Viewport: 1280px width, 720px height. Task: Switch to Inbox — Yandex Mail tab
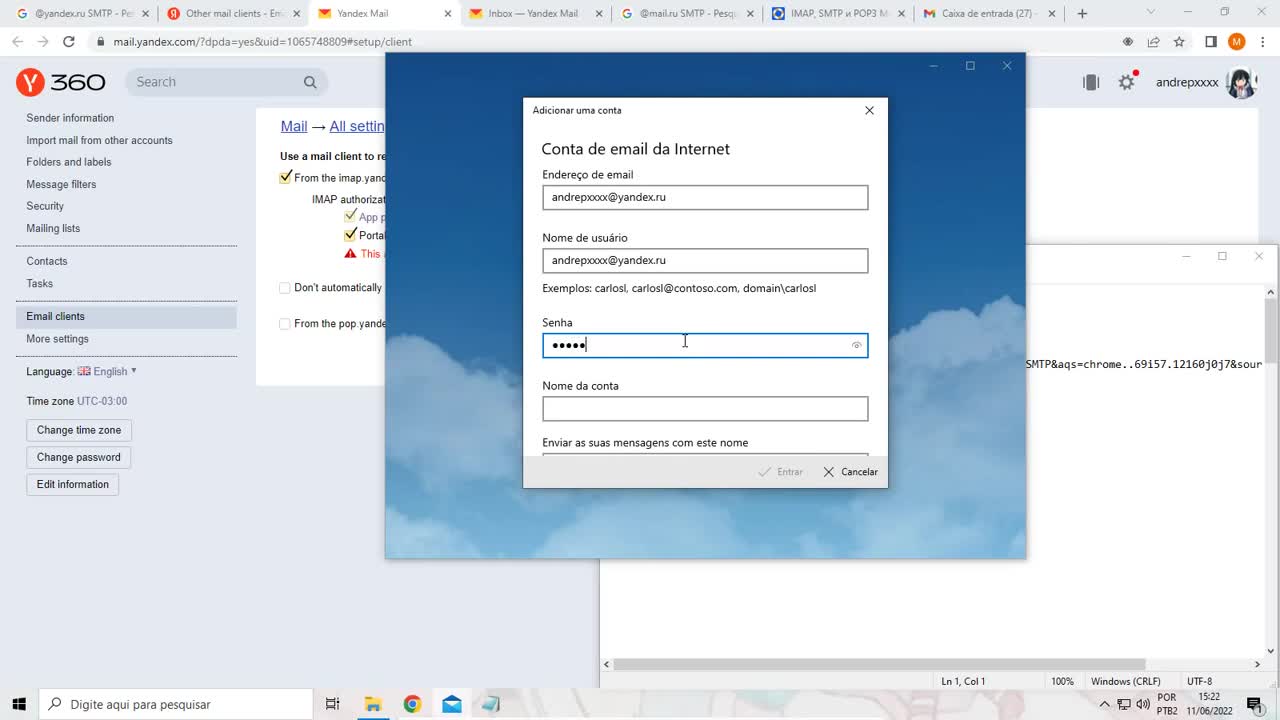coord(535,14)
